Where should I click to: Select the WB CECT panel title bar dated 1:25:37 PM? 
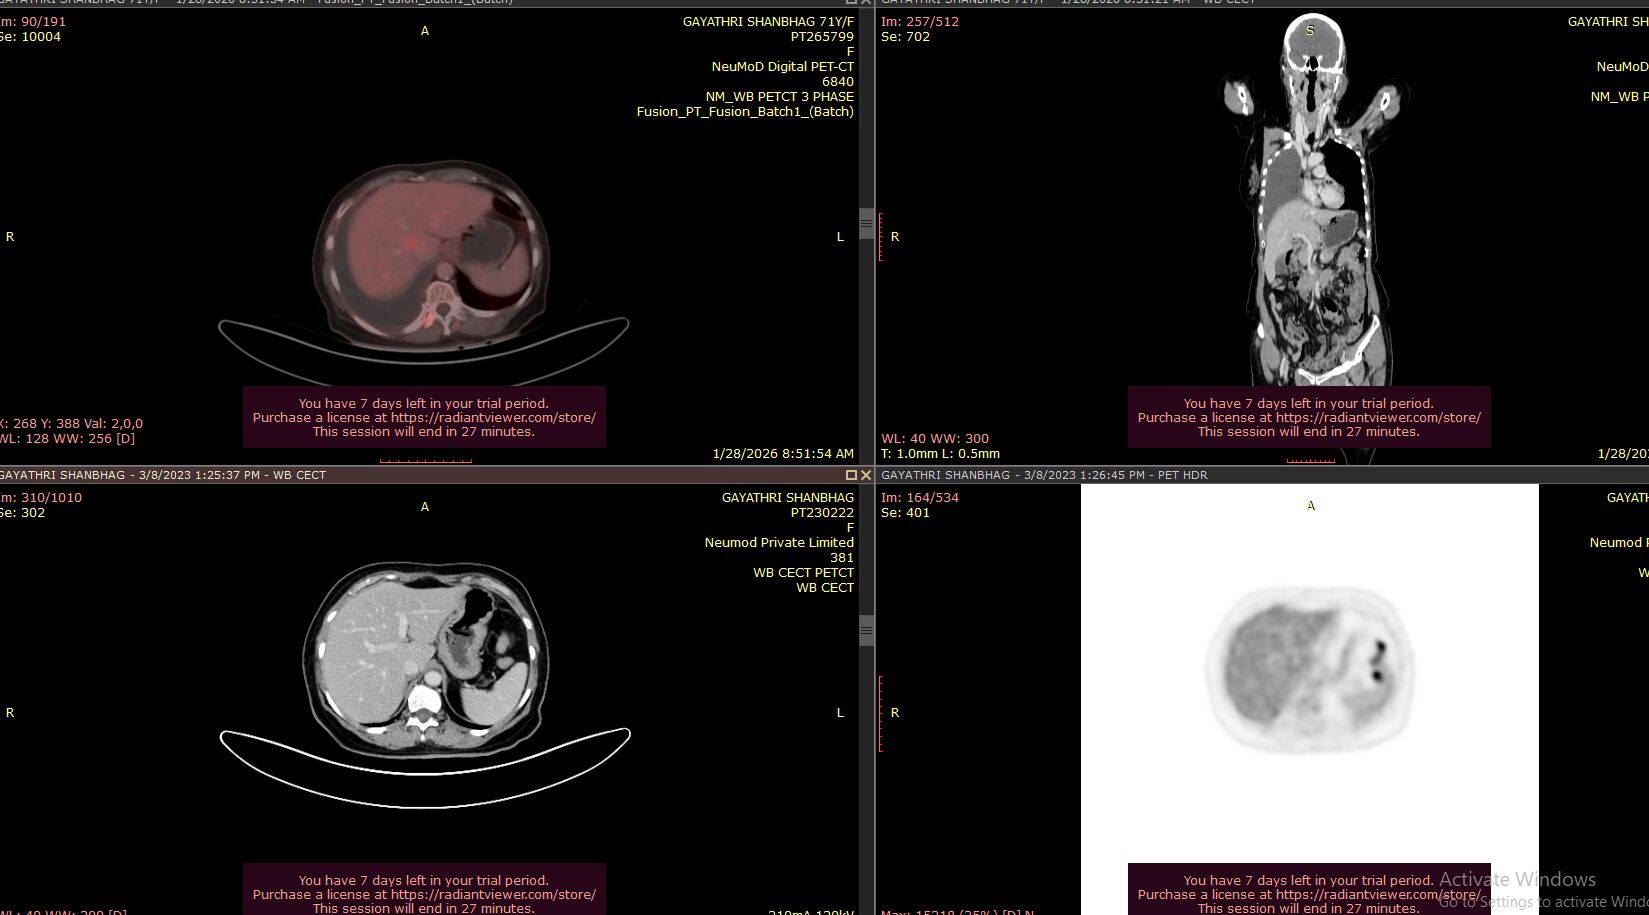(x=422, y=475)
